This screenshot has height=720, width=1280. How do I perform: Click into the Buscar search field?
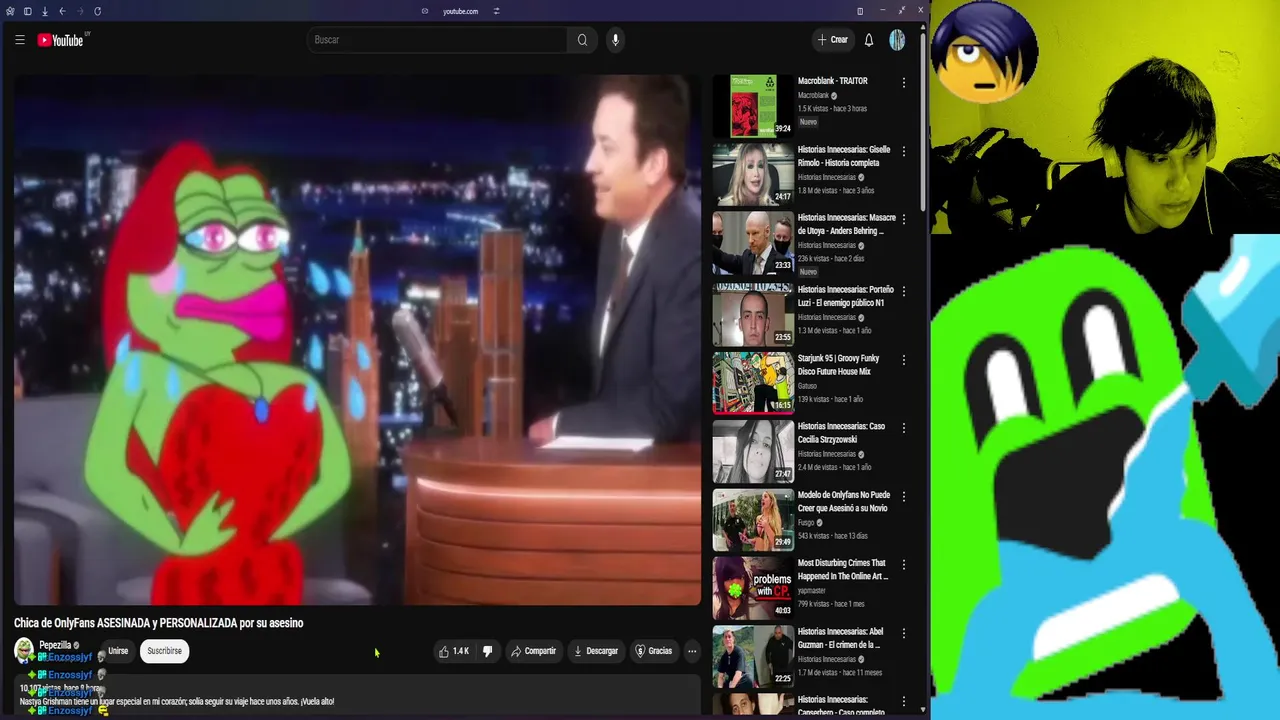(438, 40)
